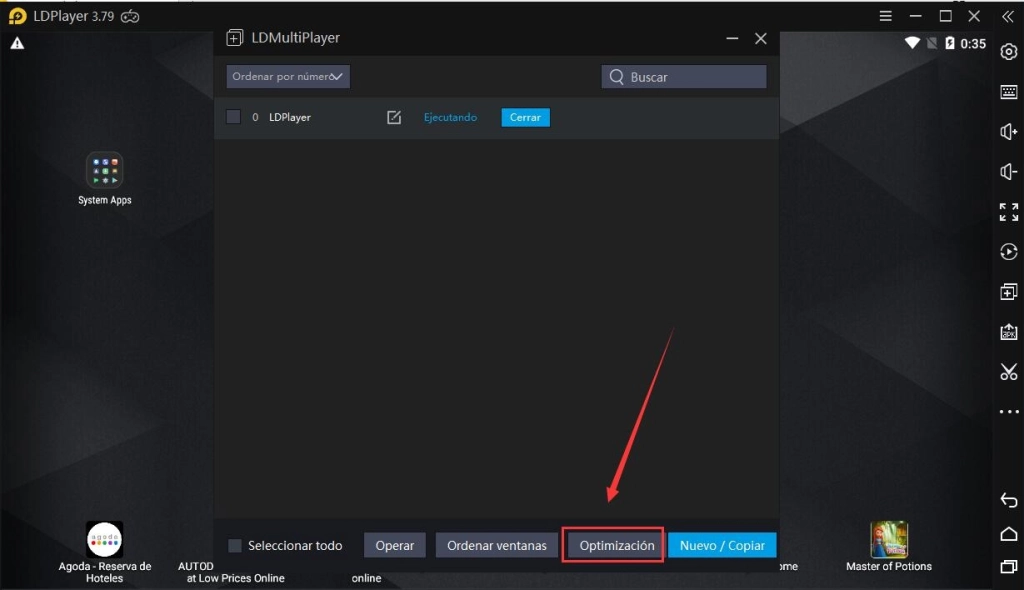Click Cerrar button for LDPlayer instance
The image size is (1024, 590).
tap(525, 117)
